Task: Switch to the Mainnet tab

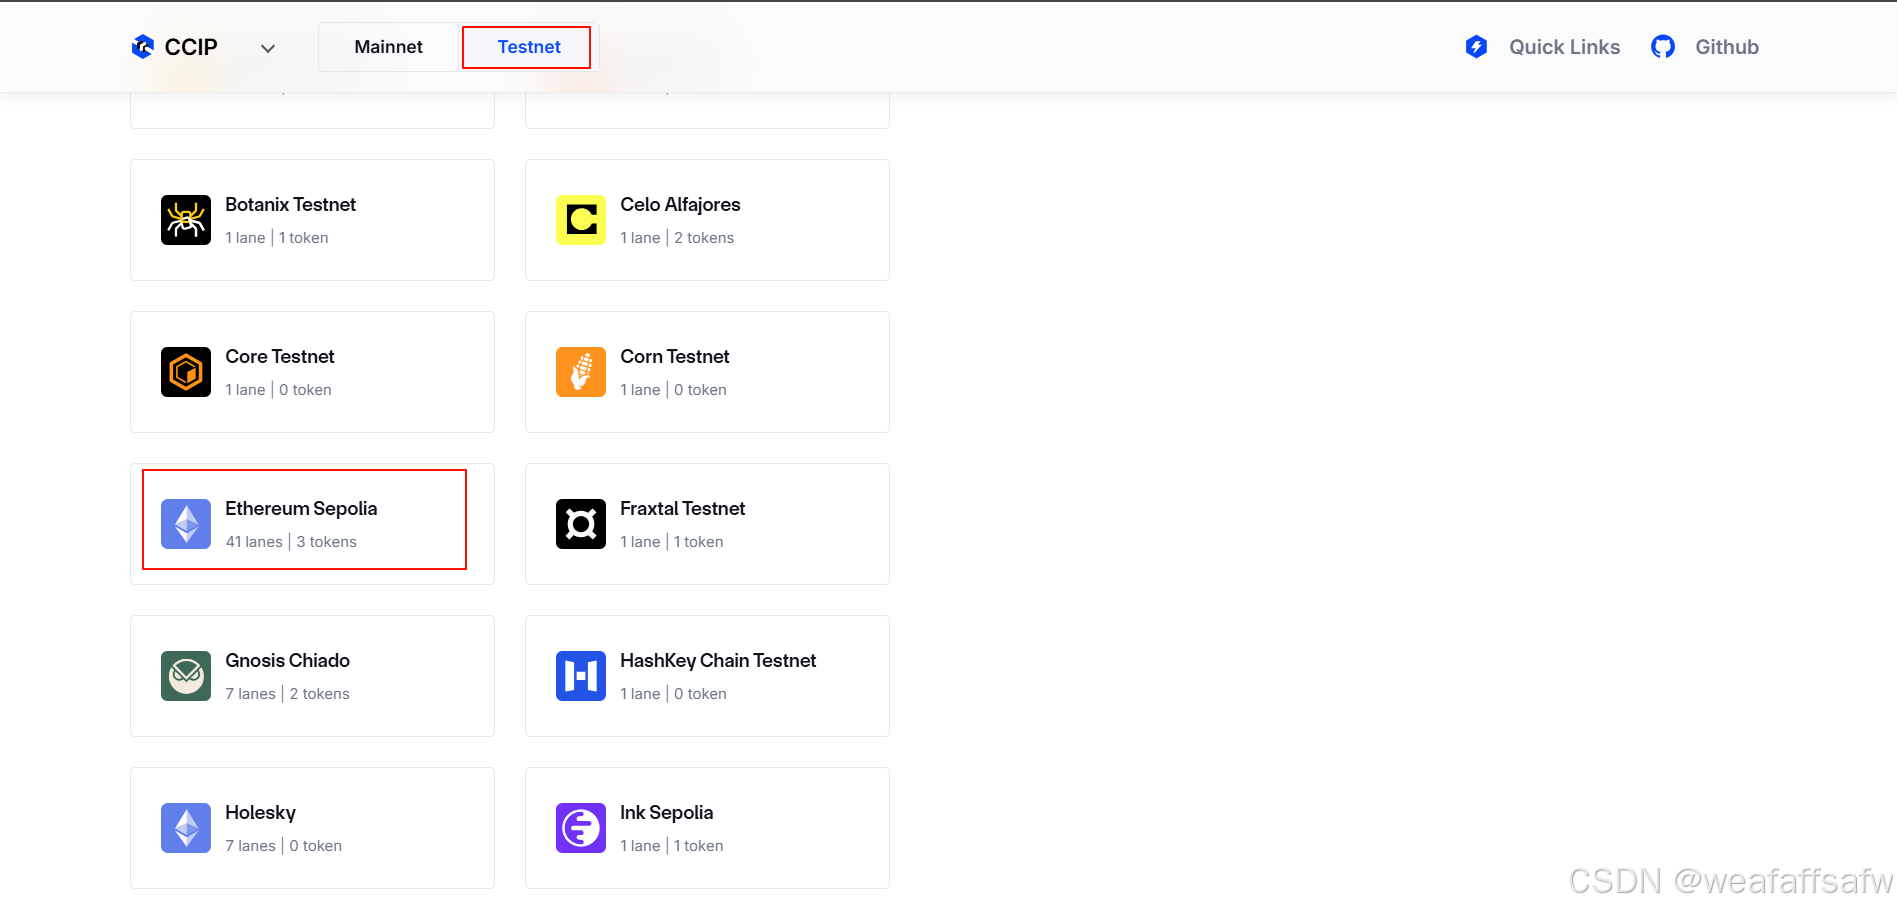Action: (388, 47)
